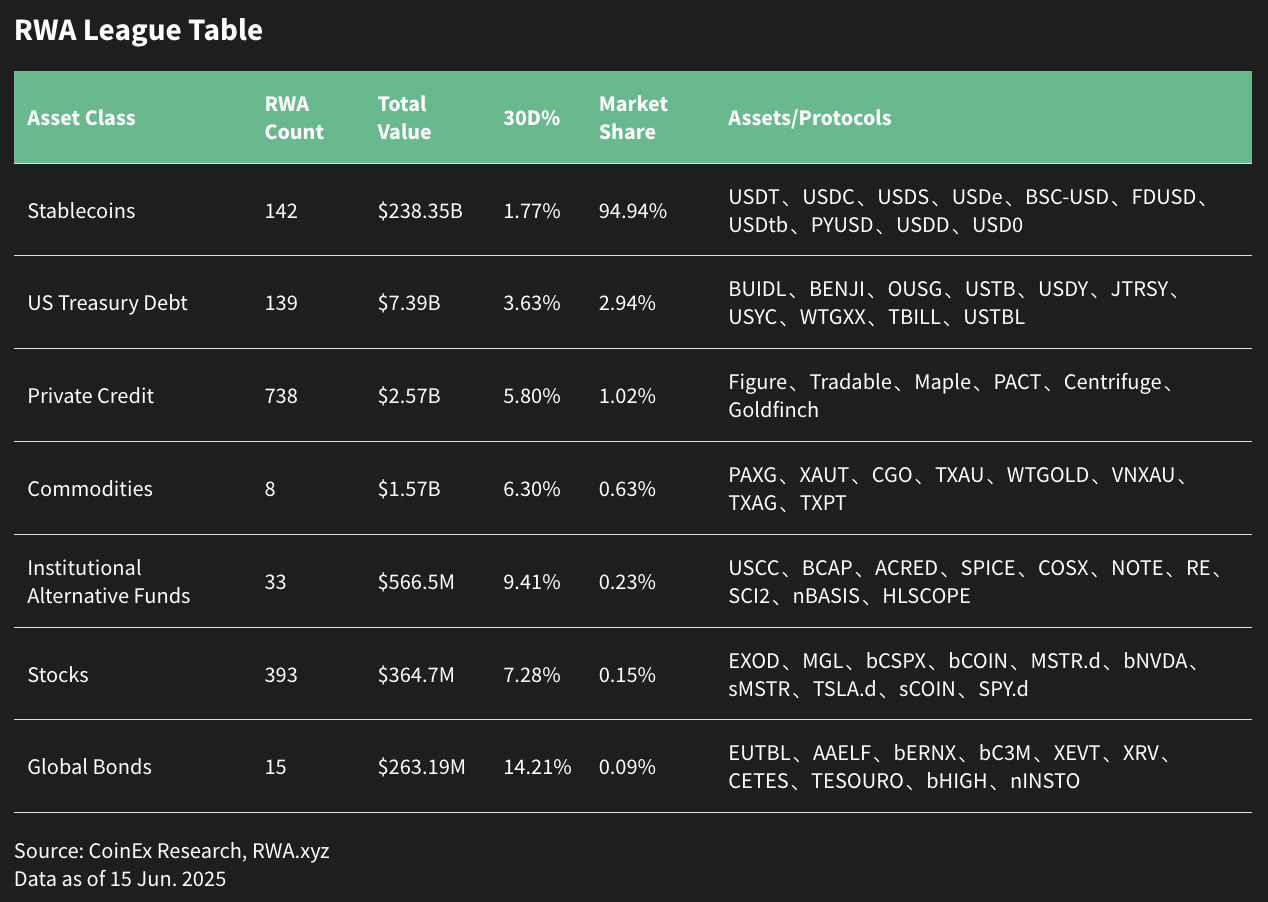Select the 'RWA Count' column header
Screen dimensions: 1268x902
click(294, 118)
